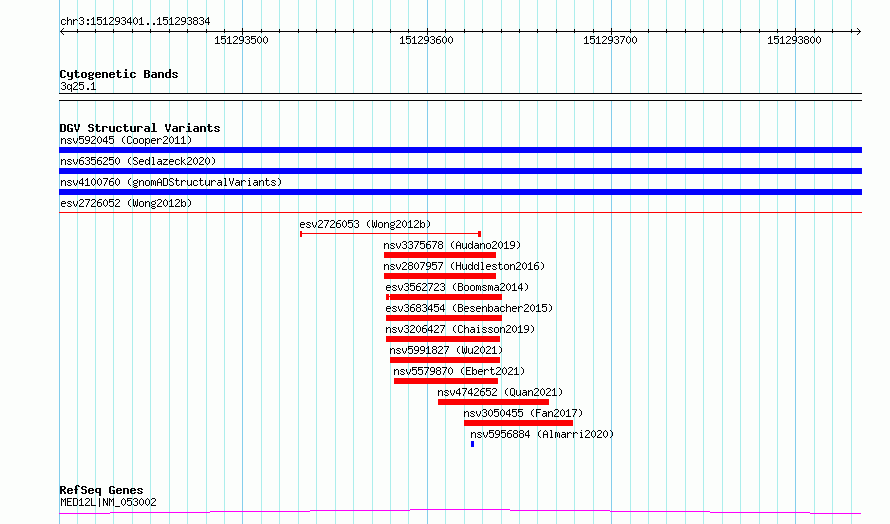
Task: Select the thin red esv2726052 (Wong2012b) line
Action: 460,213
